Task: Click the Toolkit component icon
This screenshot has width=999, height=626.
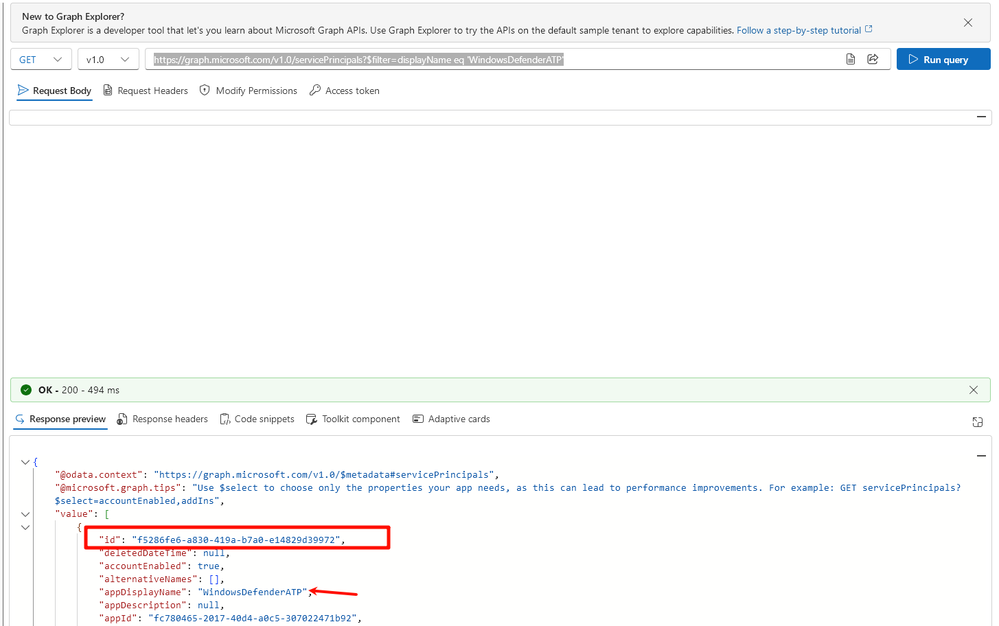Action: (312, 419)
